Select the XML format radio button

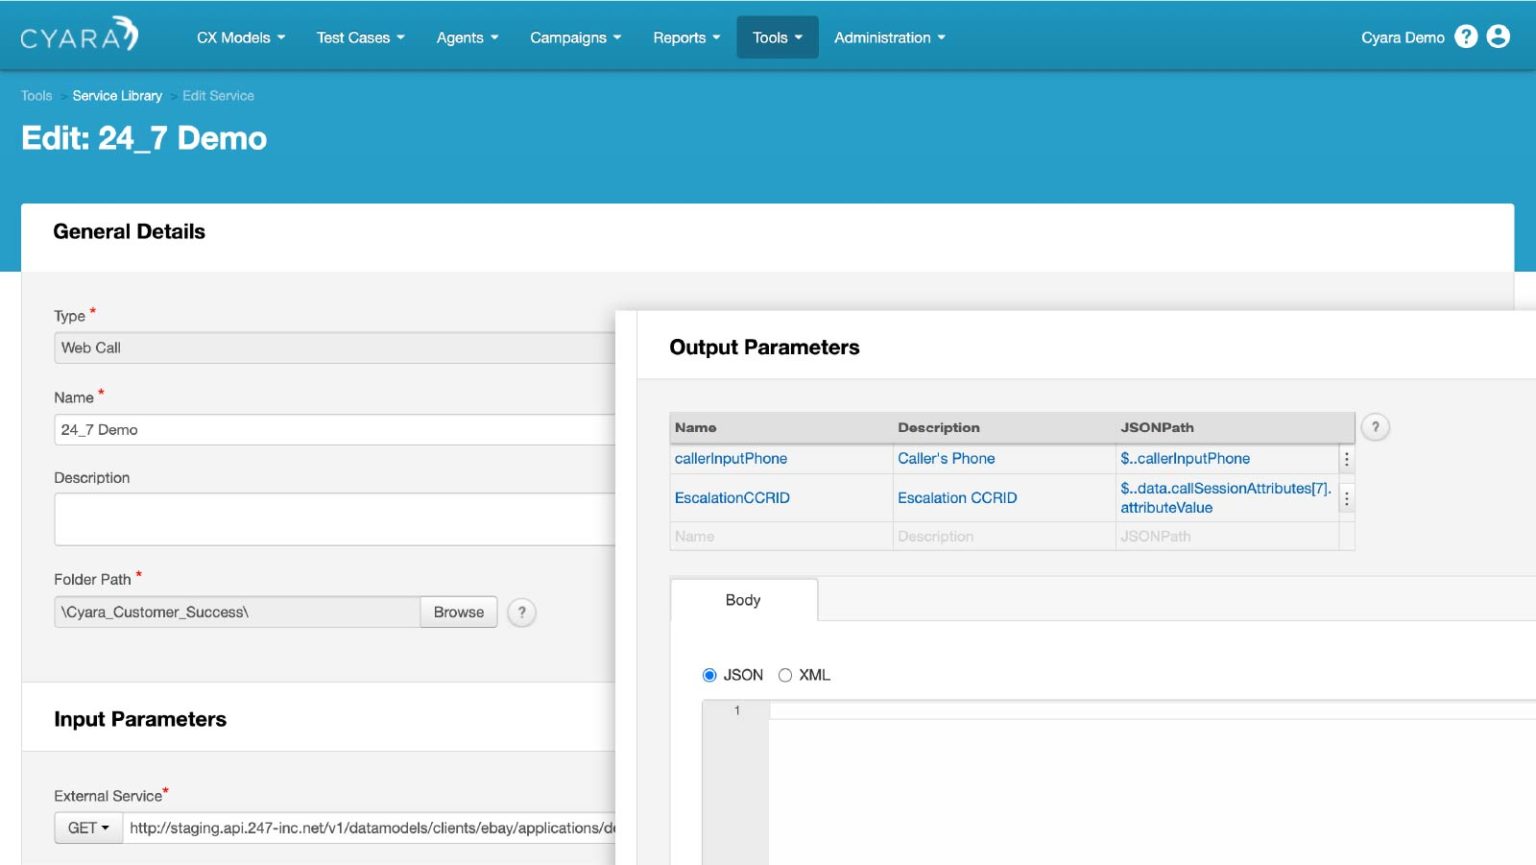click(785, 675)
